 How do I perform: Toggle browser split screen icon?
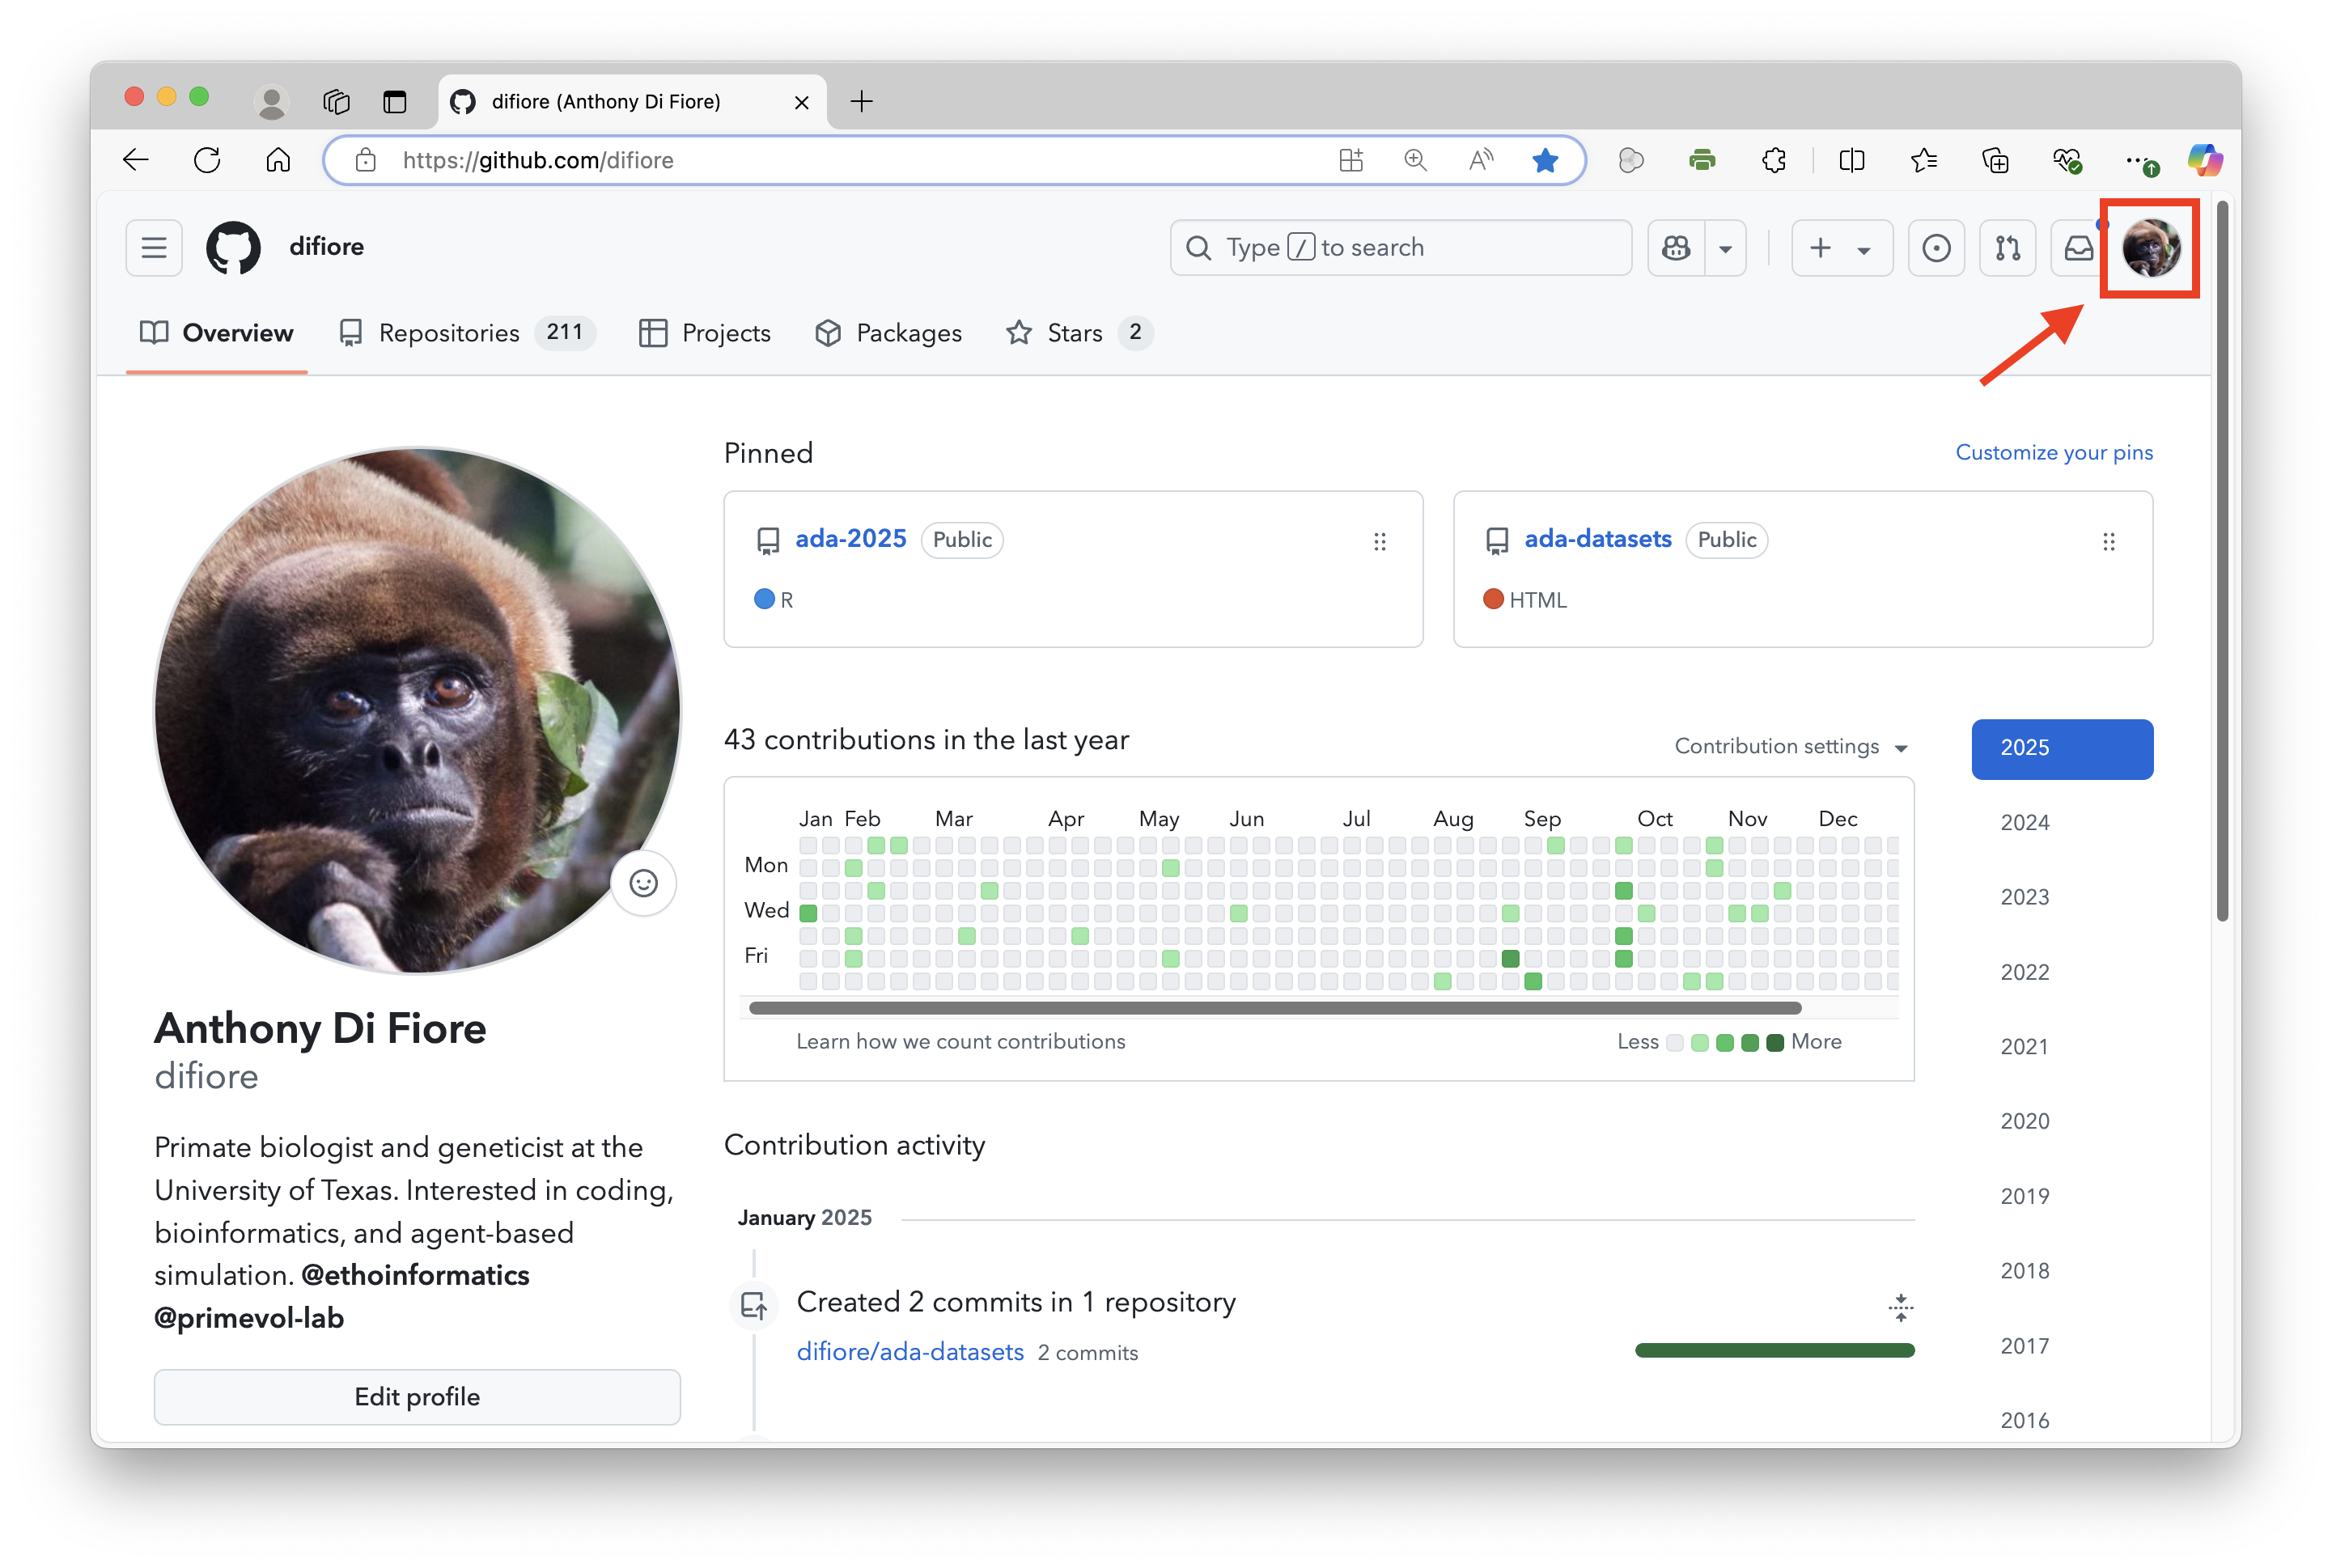[x=1851, y=160]
